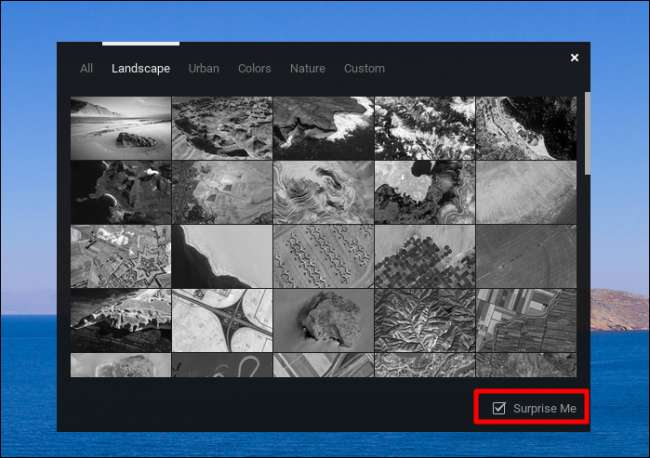The image size is (650, 458).
Task: Select the Landscape category tab
Action: [140, 69]
